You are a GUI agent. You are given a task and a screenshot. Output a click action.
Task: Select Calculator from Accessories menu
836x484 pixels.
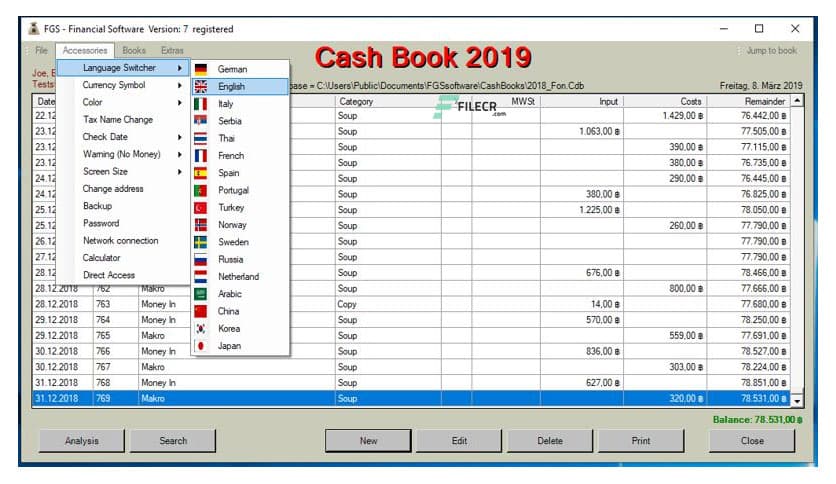(101, 258)
